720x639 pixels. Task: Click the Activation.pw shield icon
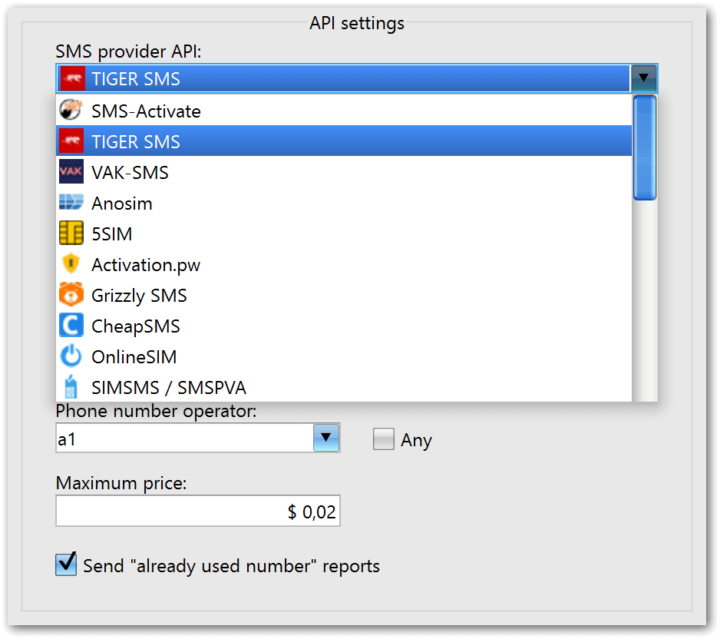point(71,264)
